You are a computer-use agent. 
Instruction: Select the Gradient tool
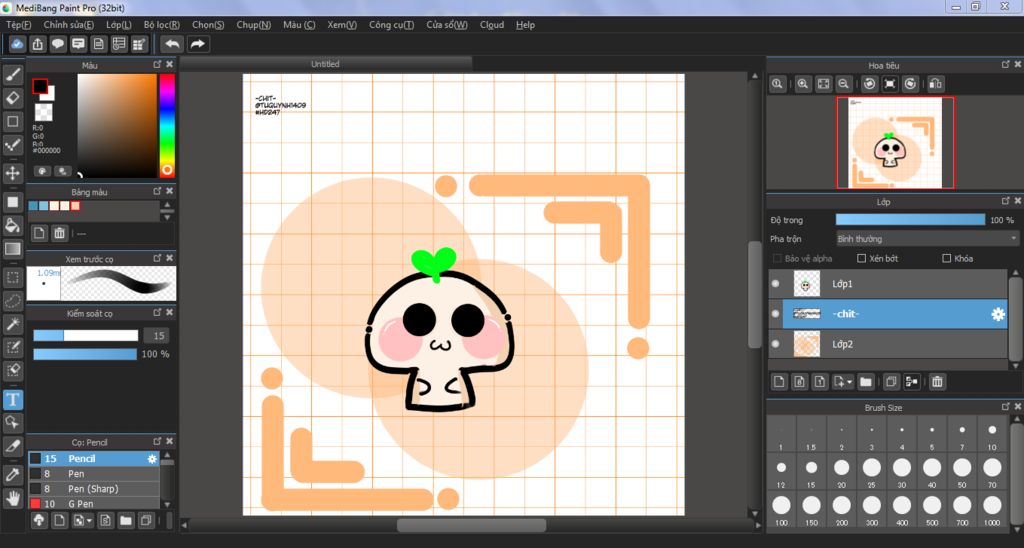12,249
